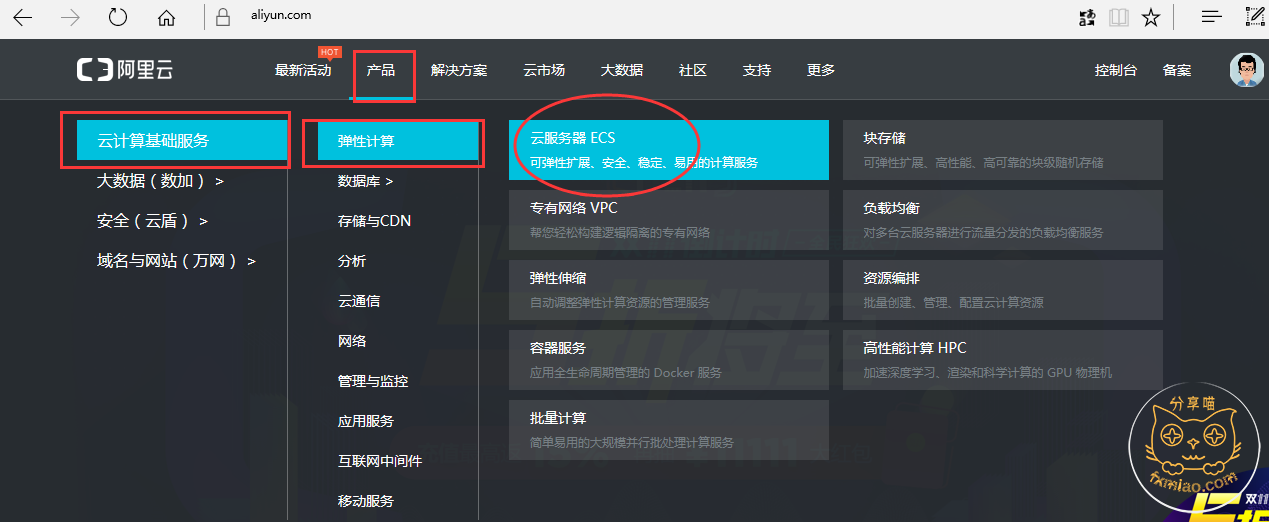
Task: Select 移动服务 subcategory
Action: (x=366, y=501)
